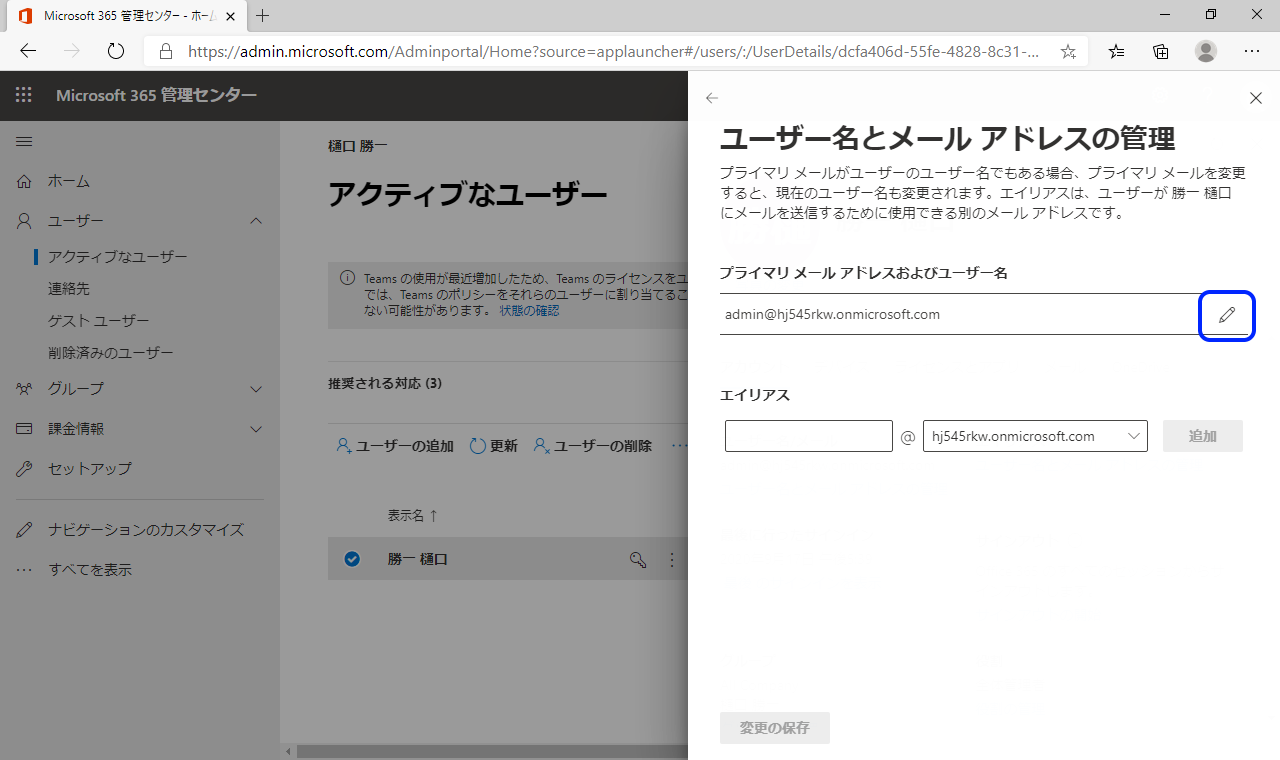Sort by the 表示名 column header

412,516
